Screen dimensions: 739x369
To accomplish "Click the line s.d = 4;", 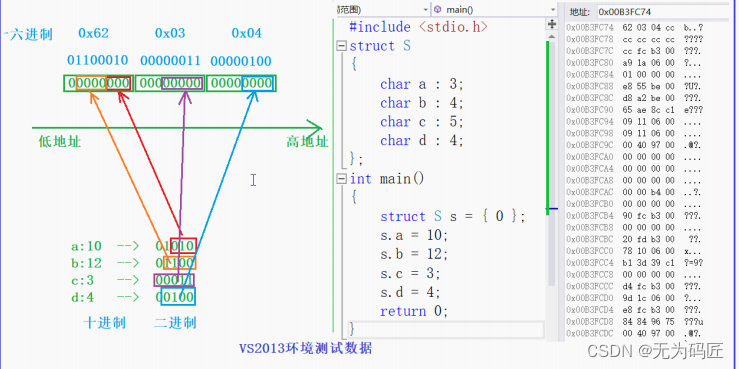I will [410, 292].
